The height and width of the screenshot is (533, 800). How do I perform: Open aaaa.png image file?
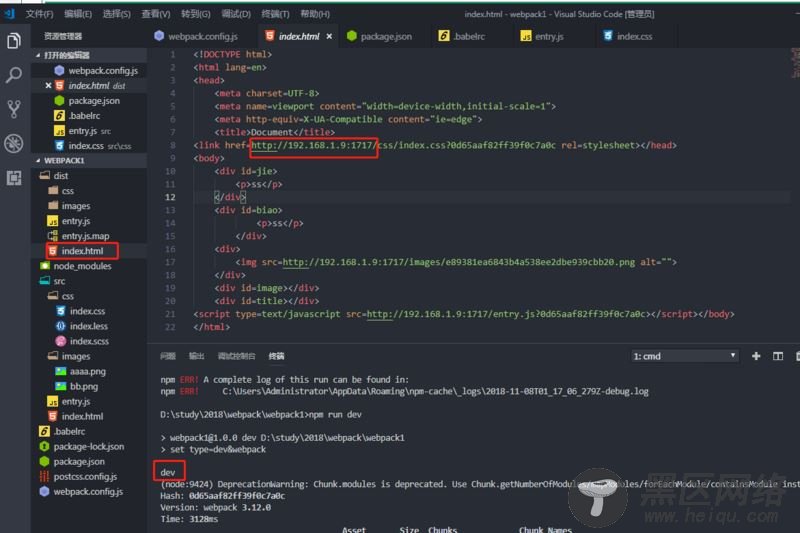[87, 371]
